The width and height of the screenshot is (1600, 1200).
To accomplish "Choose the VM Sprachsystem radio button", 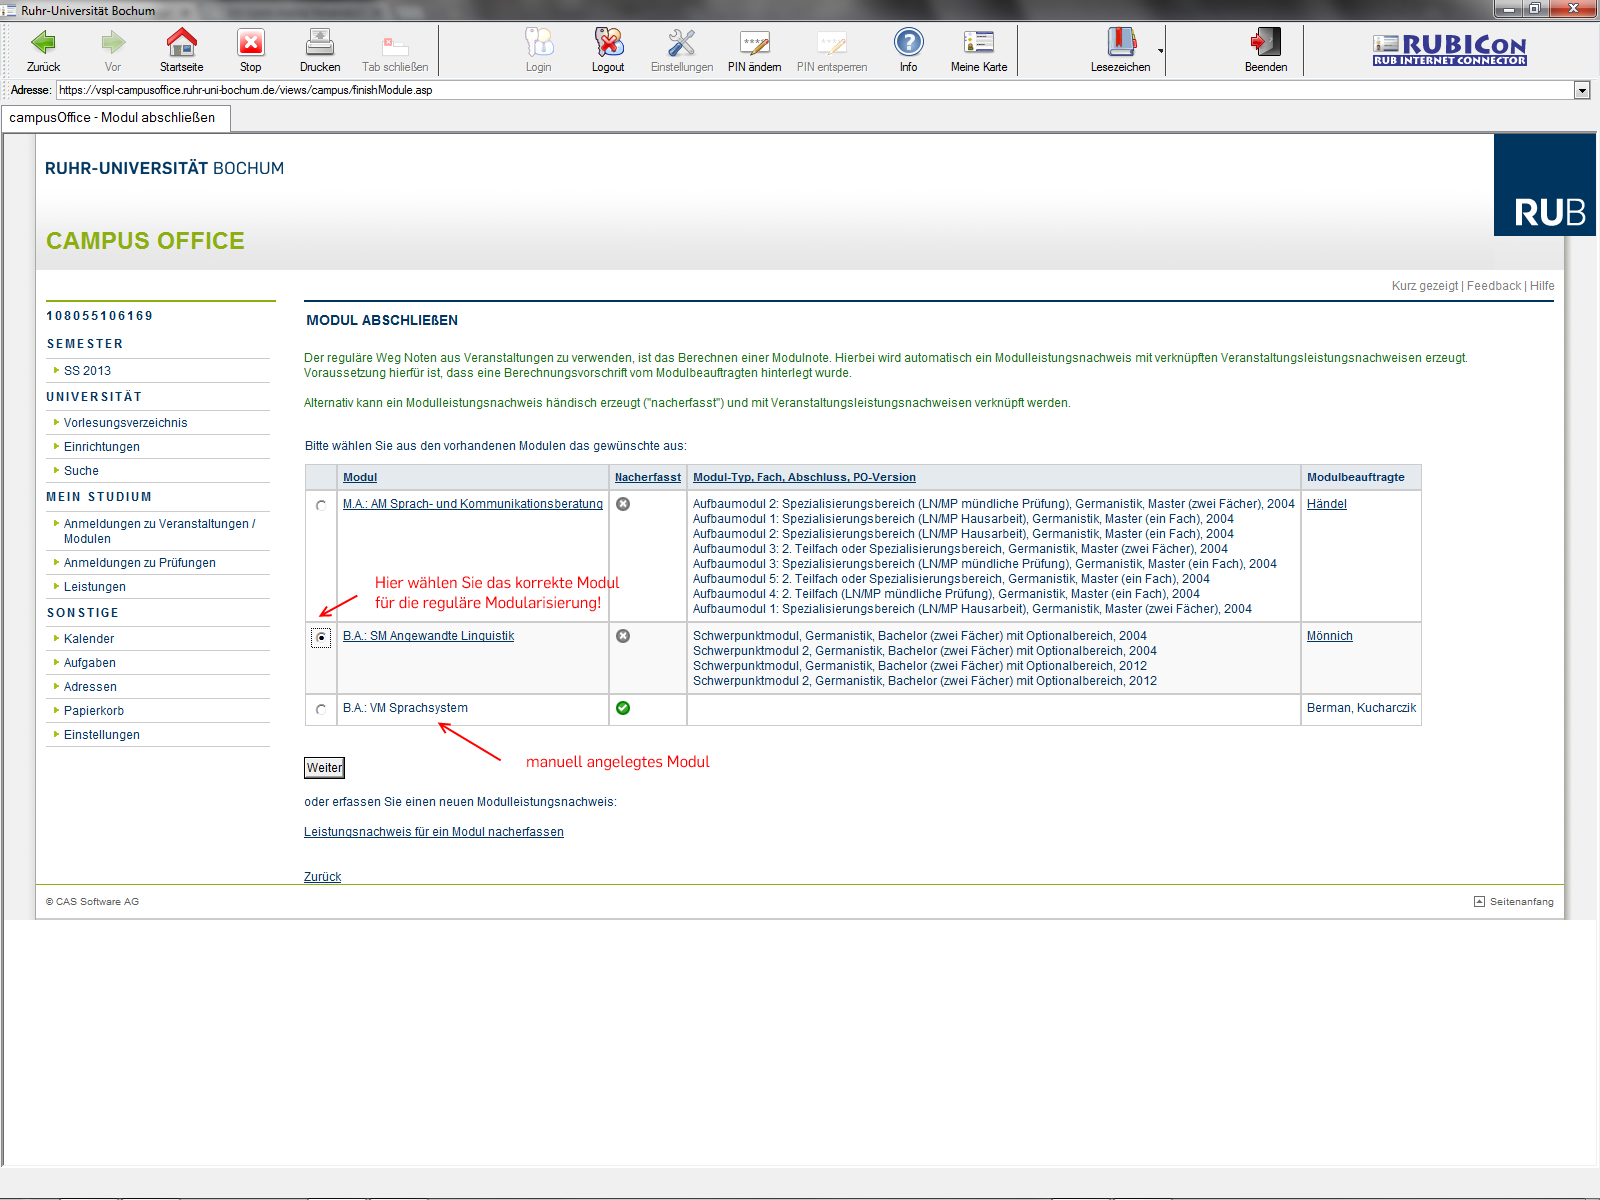I will (x=321, y=709).
